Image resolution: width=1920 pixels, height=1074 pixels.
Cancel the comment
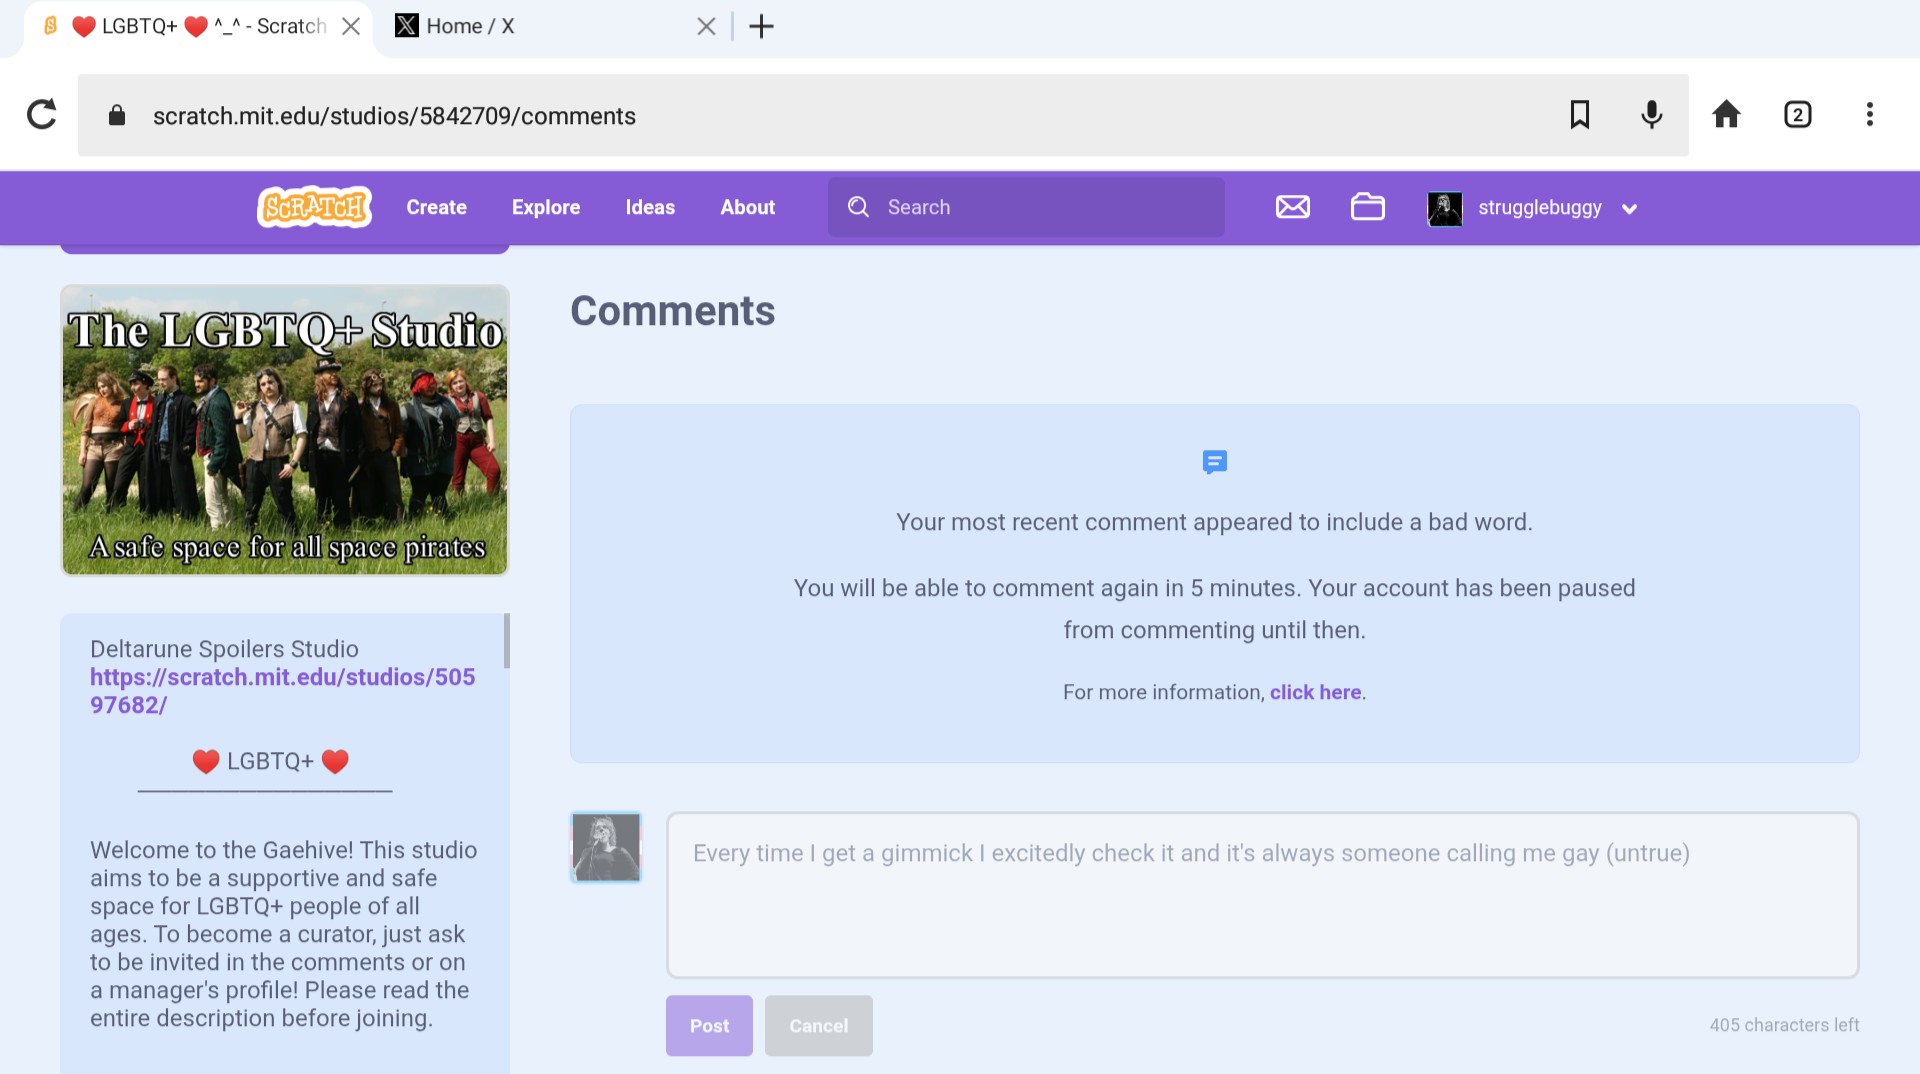[x=818, y=1025]
